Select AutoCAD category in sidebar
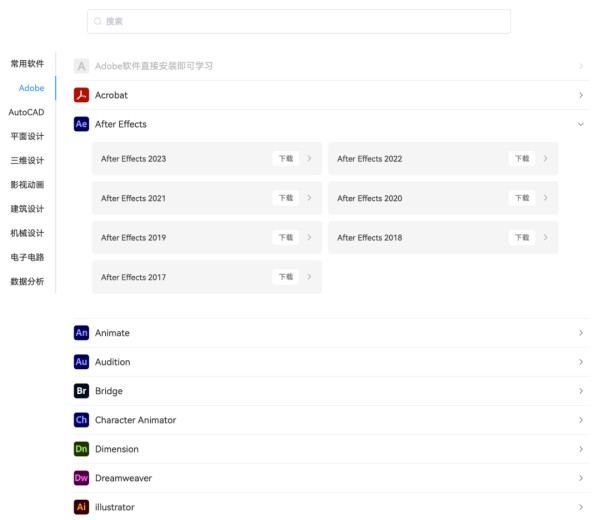 [x=26, y=112]
